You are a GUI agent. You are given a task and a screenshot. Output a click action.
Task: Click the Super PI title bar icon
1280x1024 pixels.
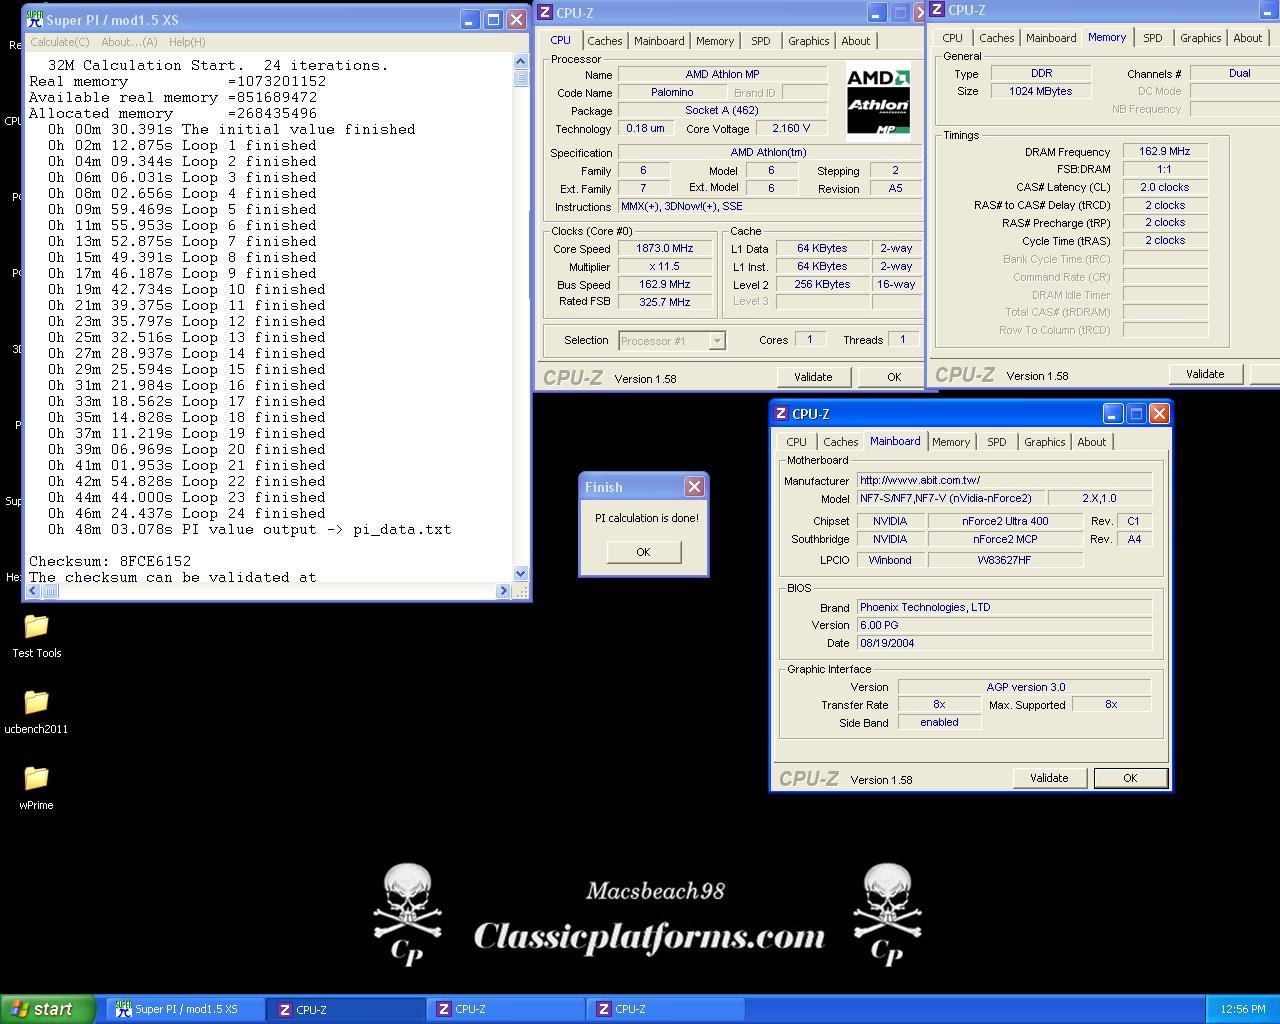[35, 20]
